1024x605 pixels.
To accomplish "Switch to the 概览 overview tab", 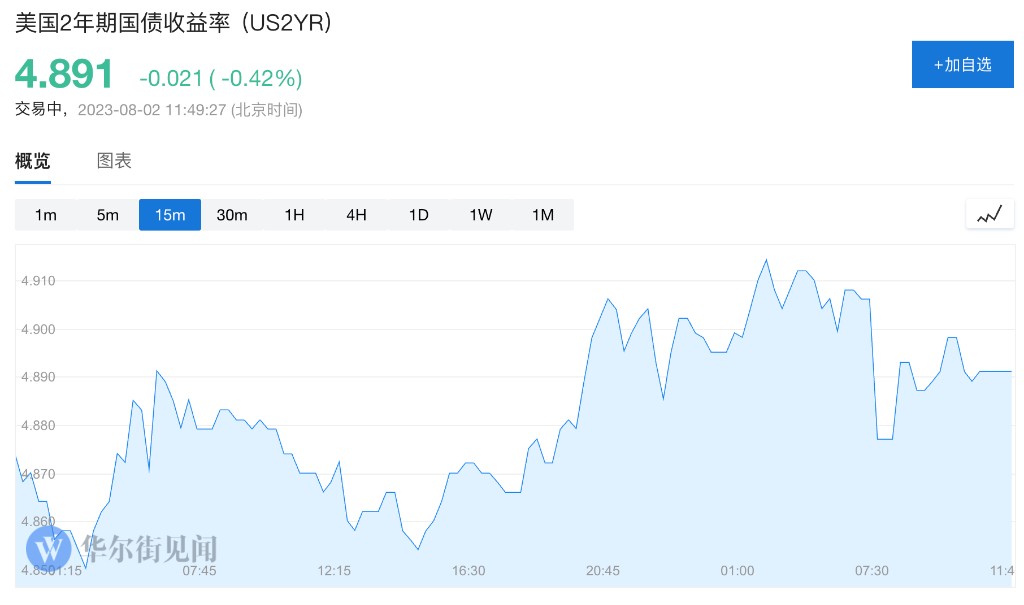I will click(33, 161).
